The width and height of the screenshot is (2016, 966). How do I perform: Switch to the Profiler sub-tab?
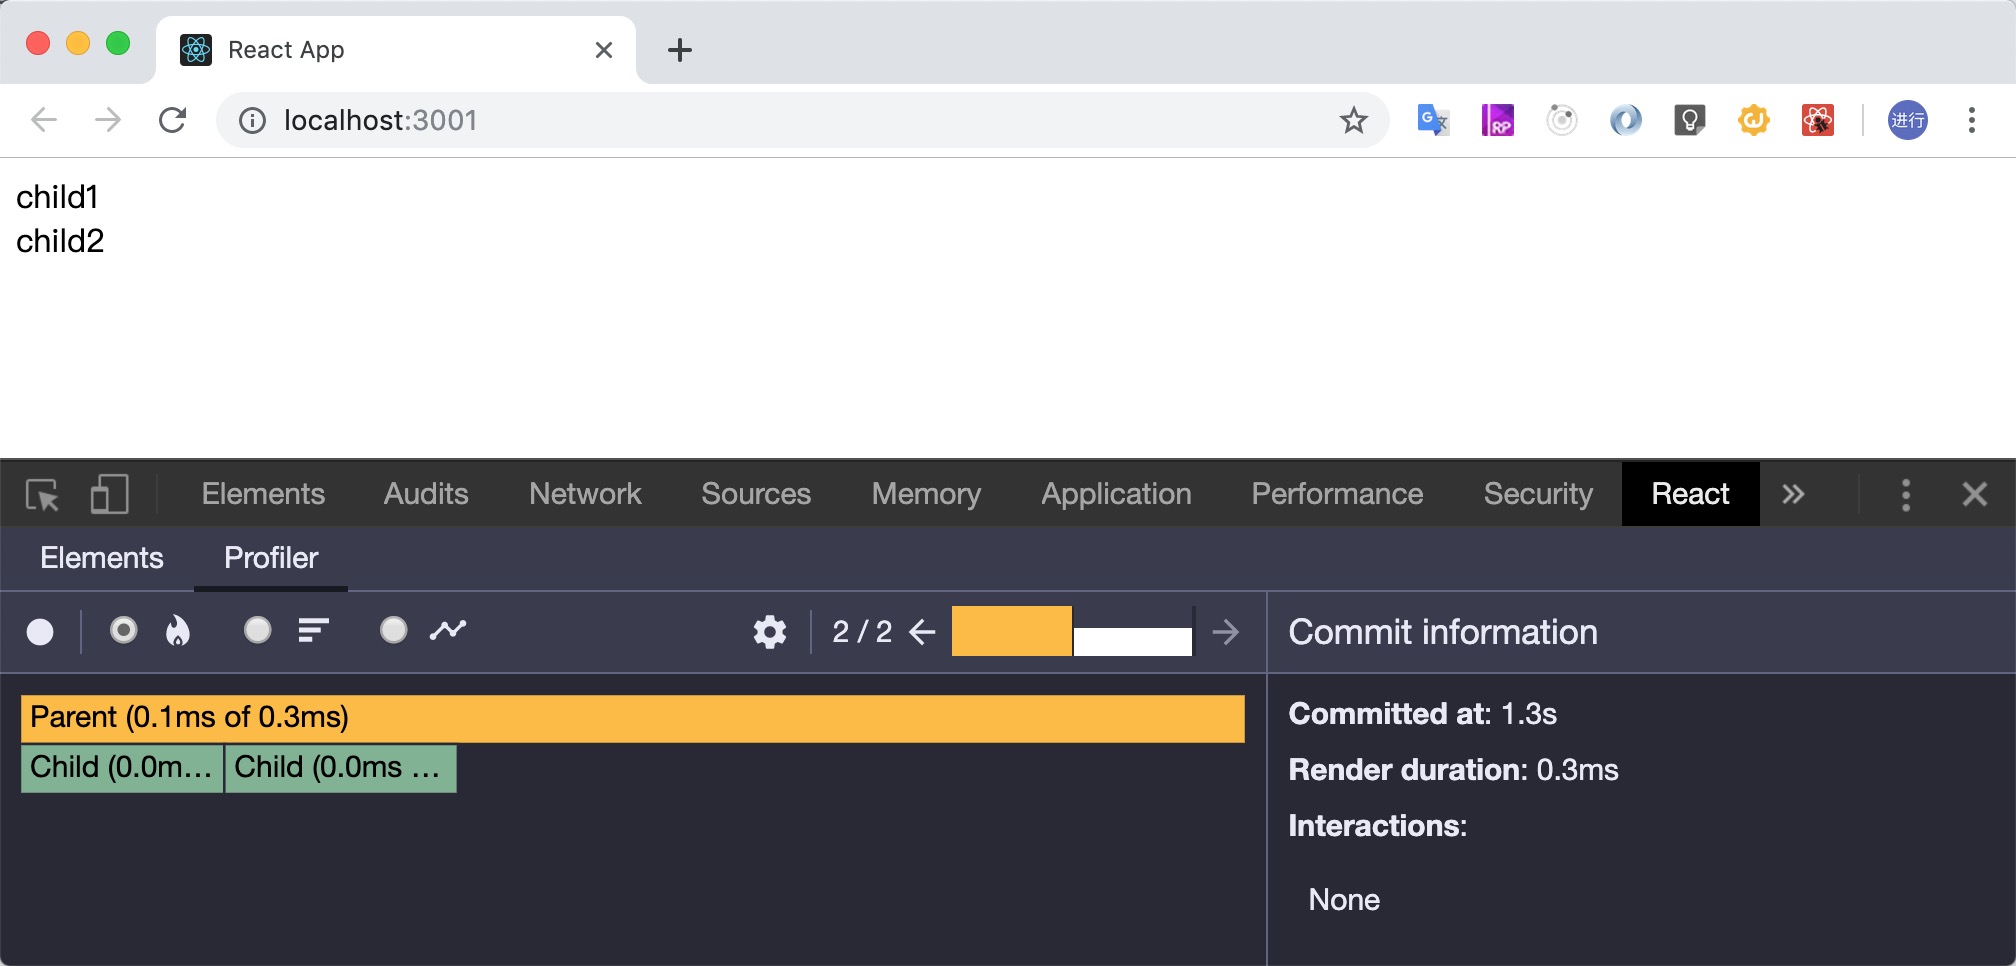pos(271,558)
